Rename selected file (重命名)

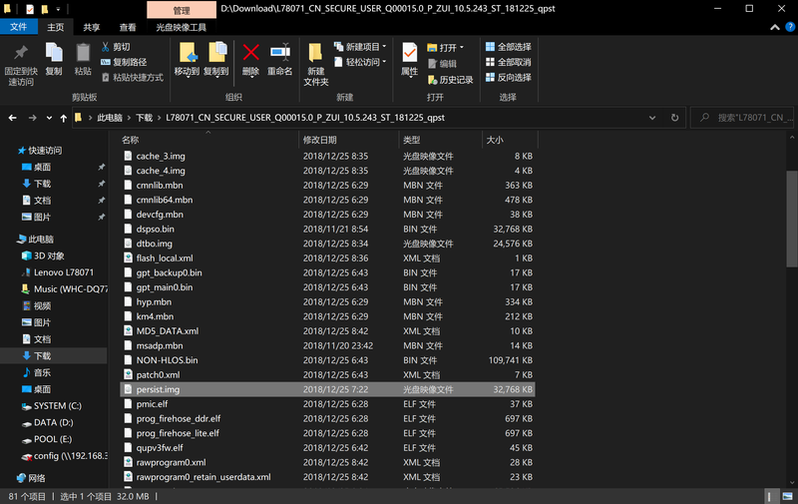tap(280, 60)
